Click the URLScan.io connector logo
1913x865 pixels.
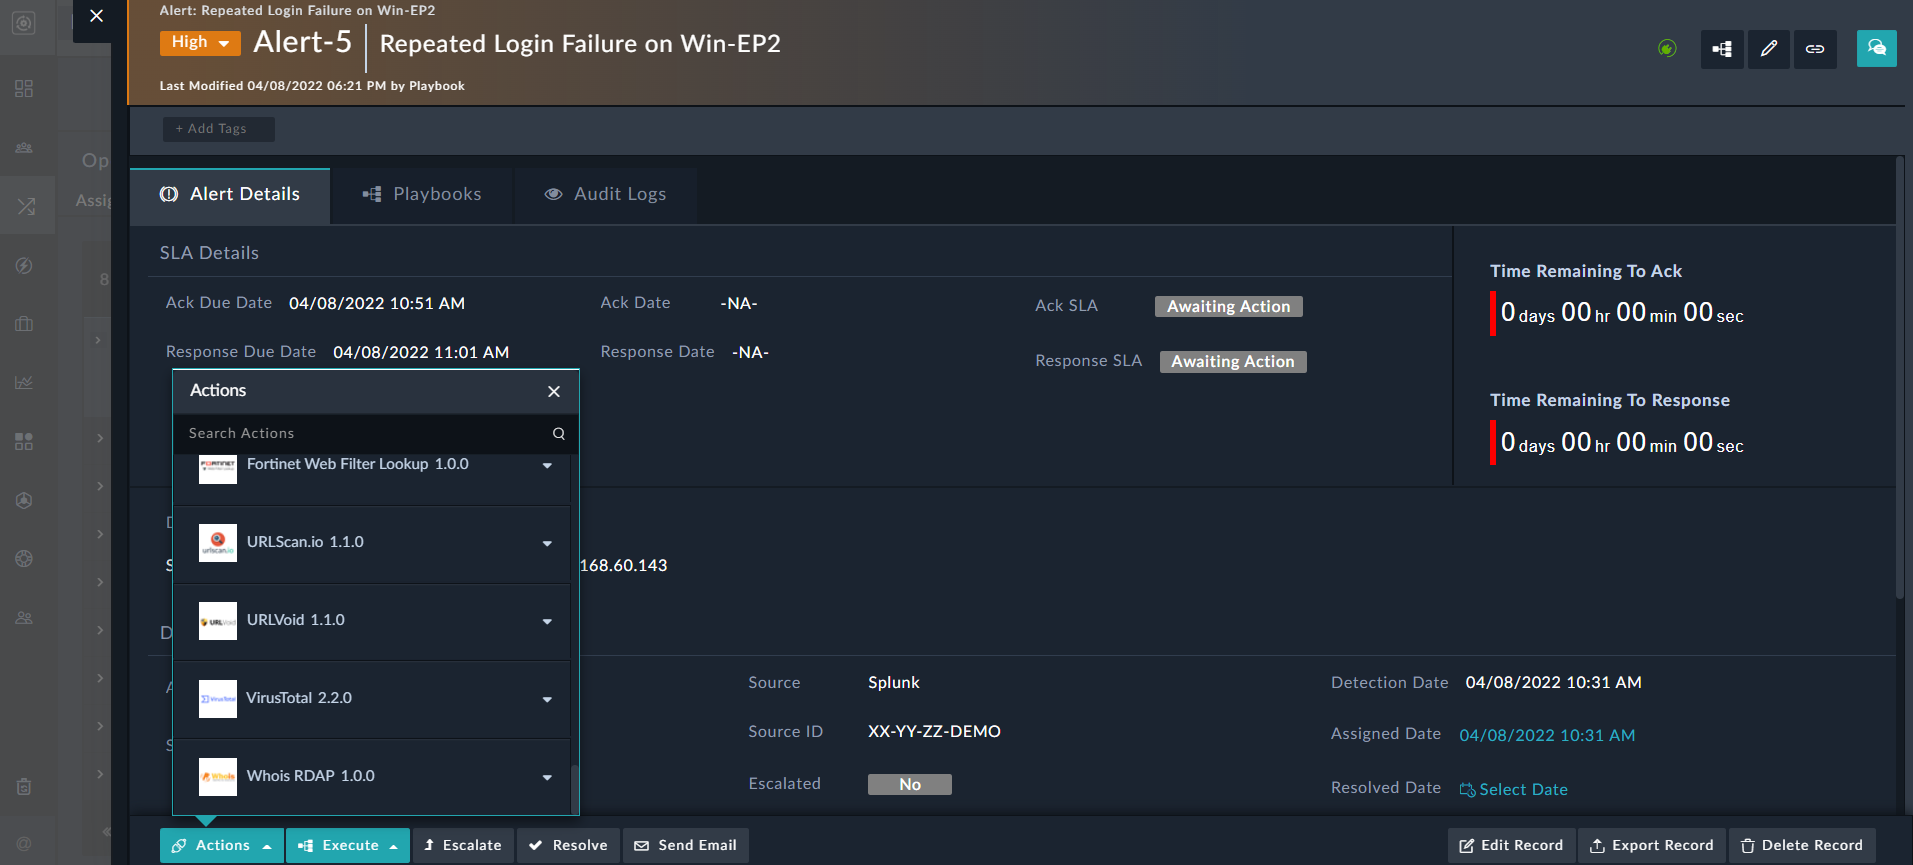(x=218, y=543)
